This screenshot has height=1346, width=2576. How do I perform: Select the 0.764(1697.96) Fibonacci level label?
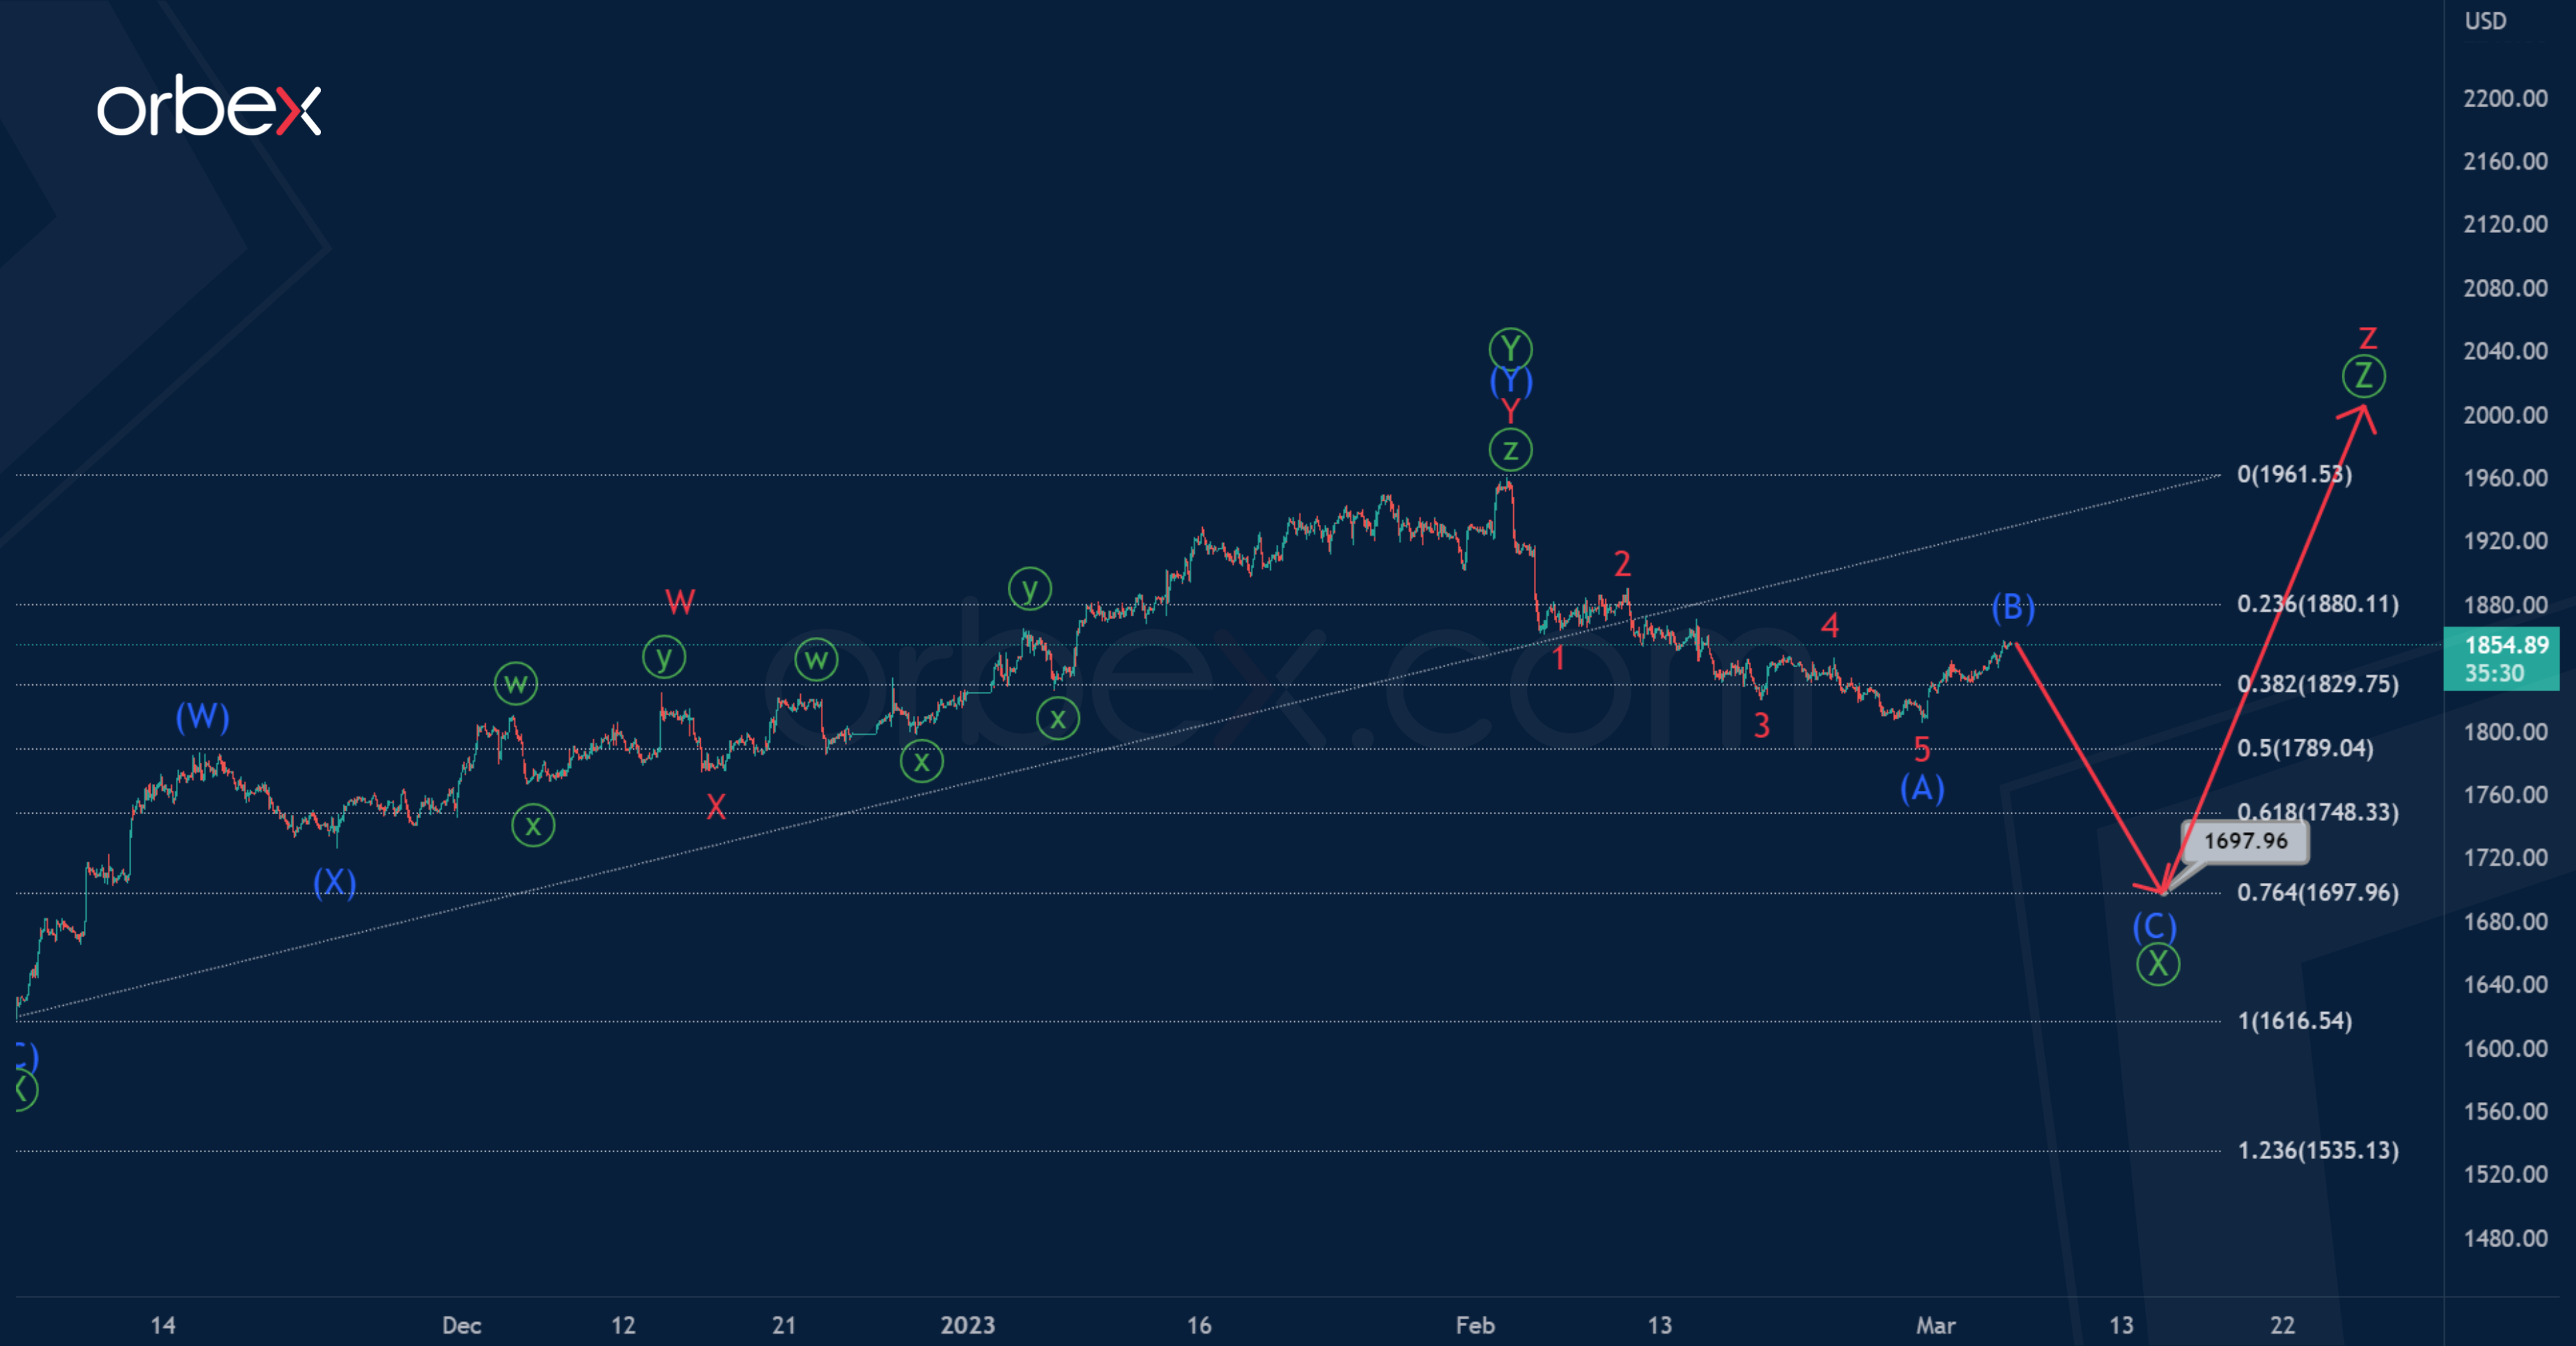pyautogui.click(x=2317, y=892)
